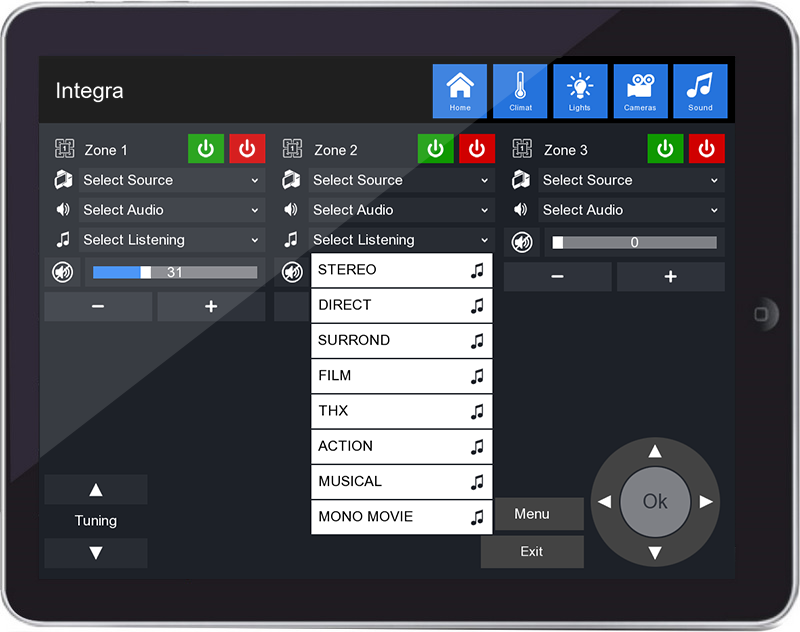This screenshot has height=632, width=800.
Task: Open the Sound music note icon
Action: point(700,90)
